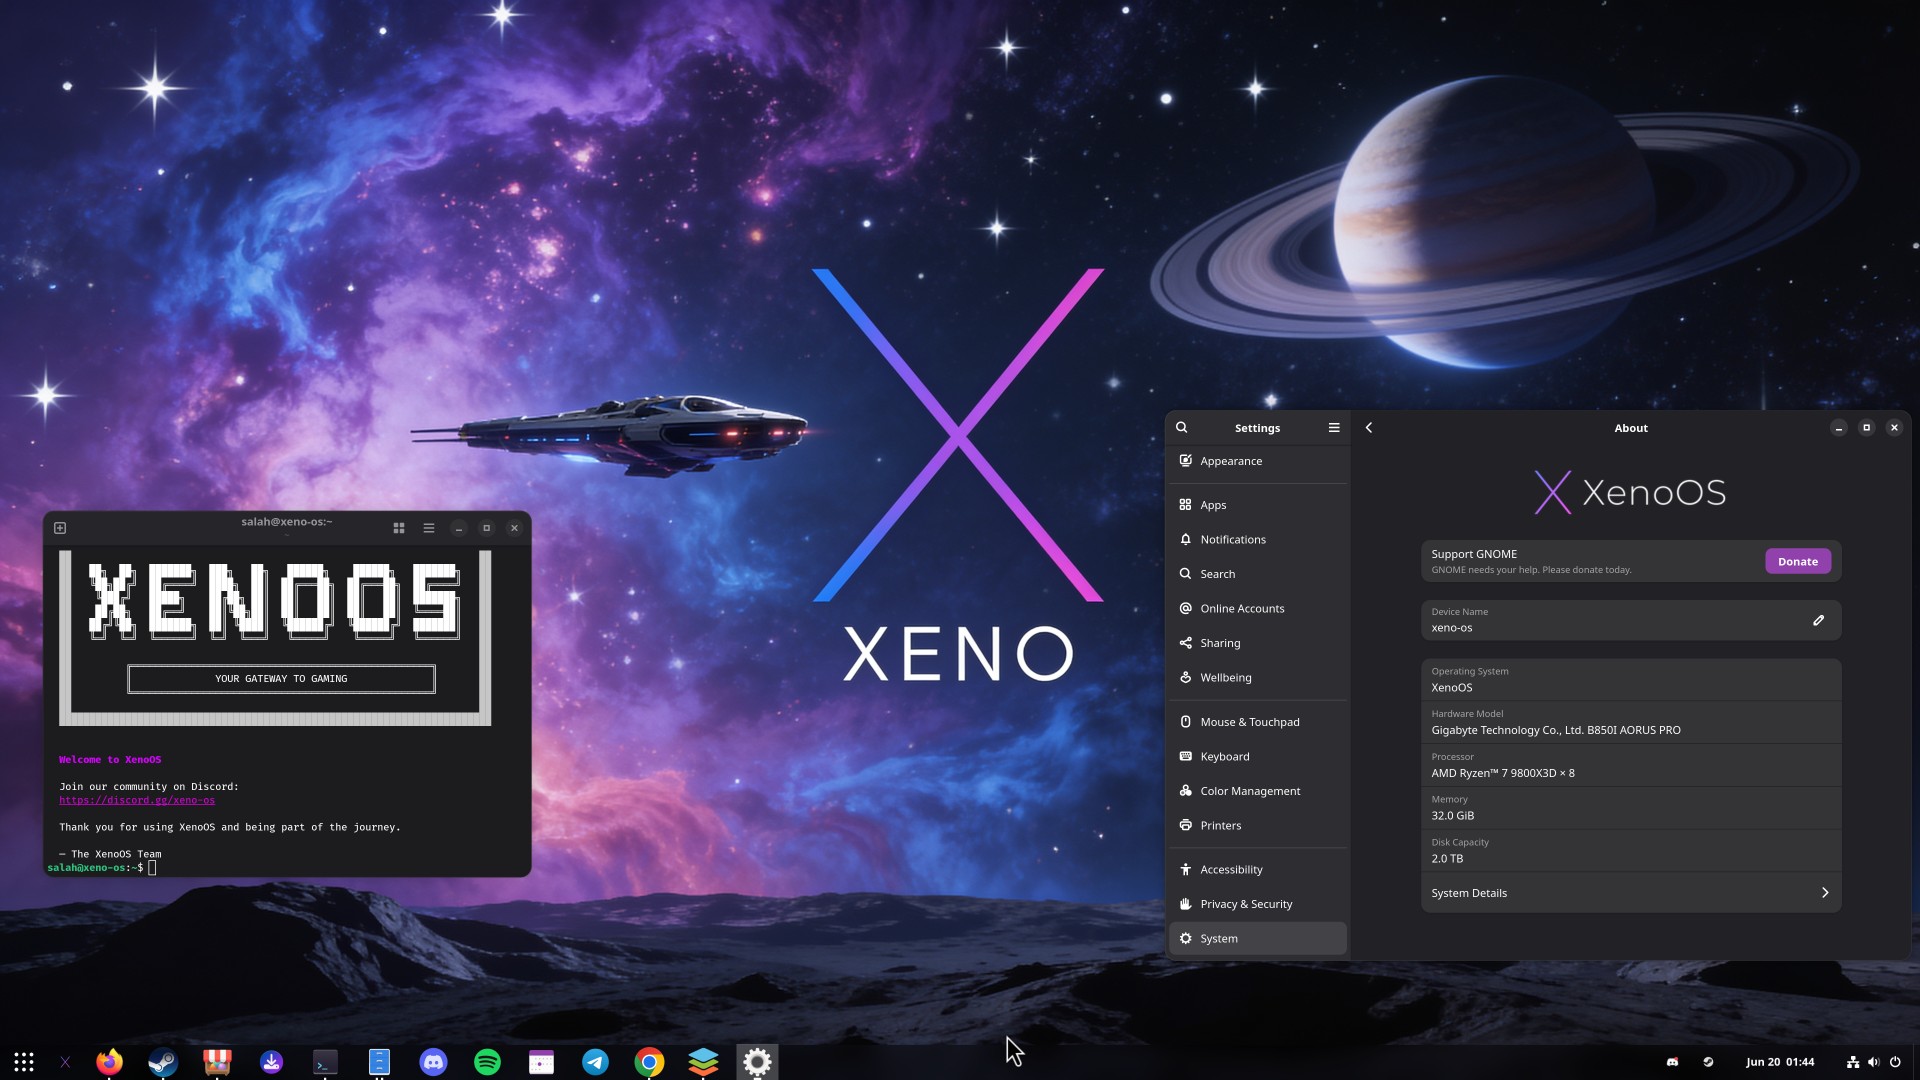Expand System Details row
The image size is (1920, 1080).
coord(1631,892)
